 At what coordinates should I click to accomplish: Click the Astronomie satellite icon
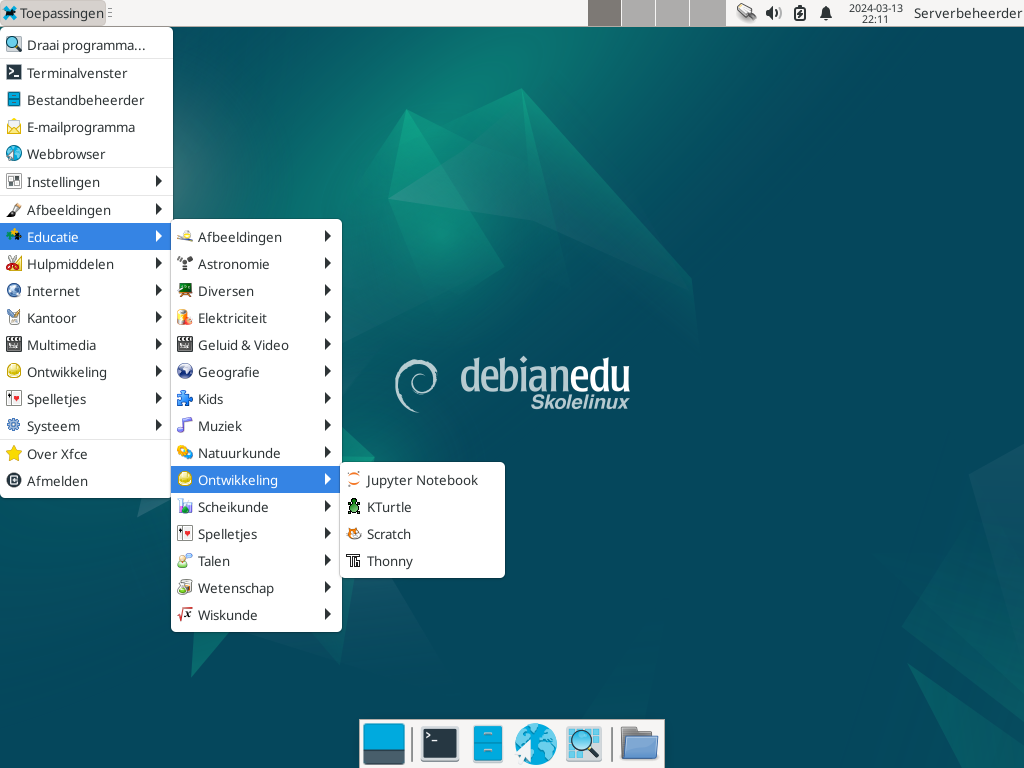pos(185,263)
